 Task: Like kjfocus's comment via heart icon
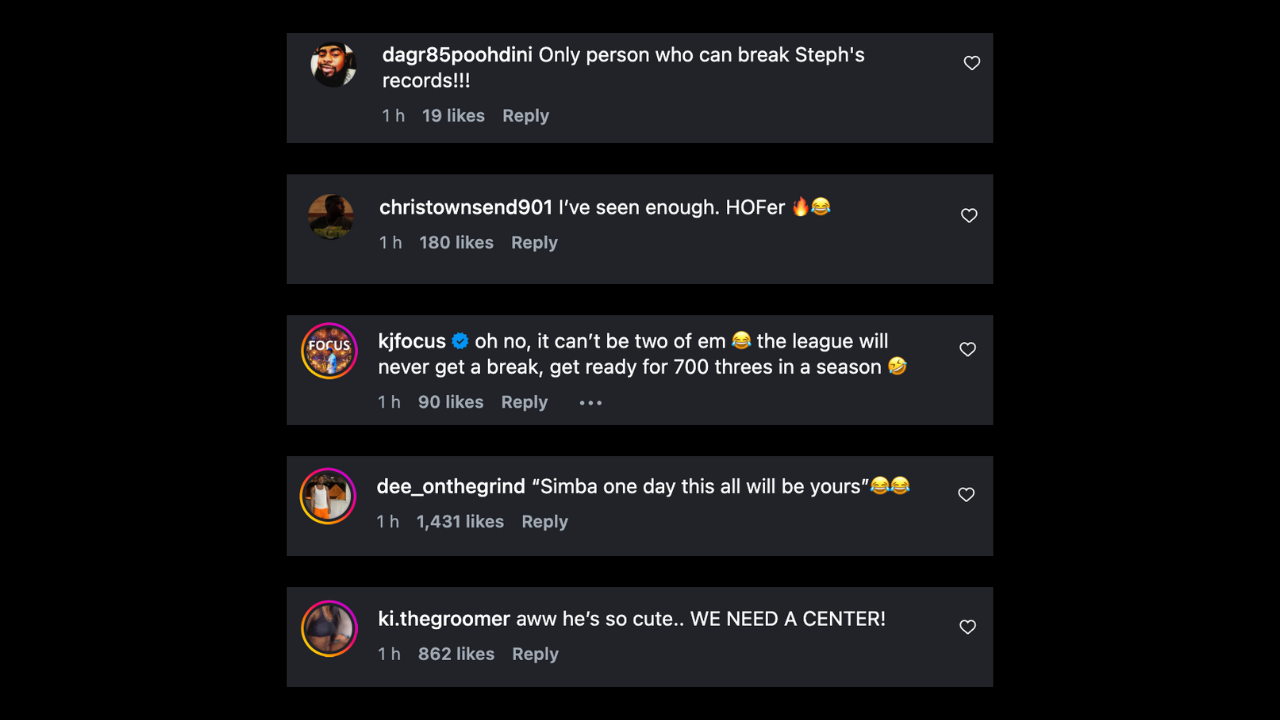967,349
